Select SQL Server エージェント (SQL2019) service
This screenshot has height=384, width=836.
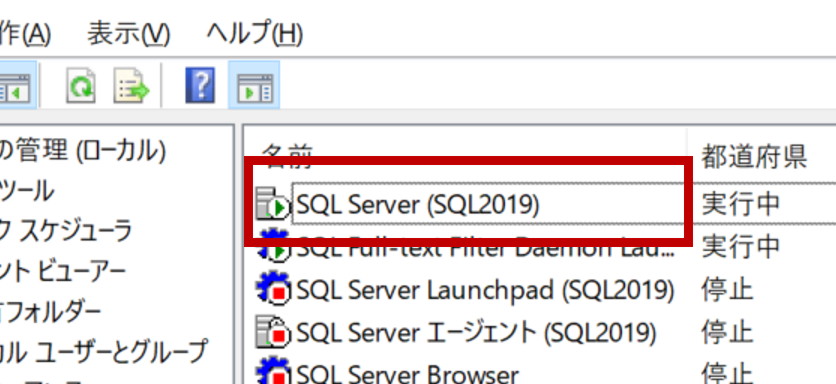click(476, 332)
